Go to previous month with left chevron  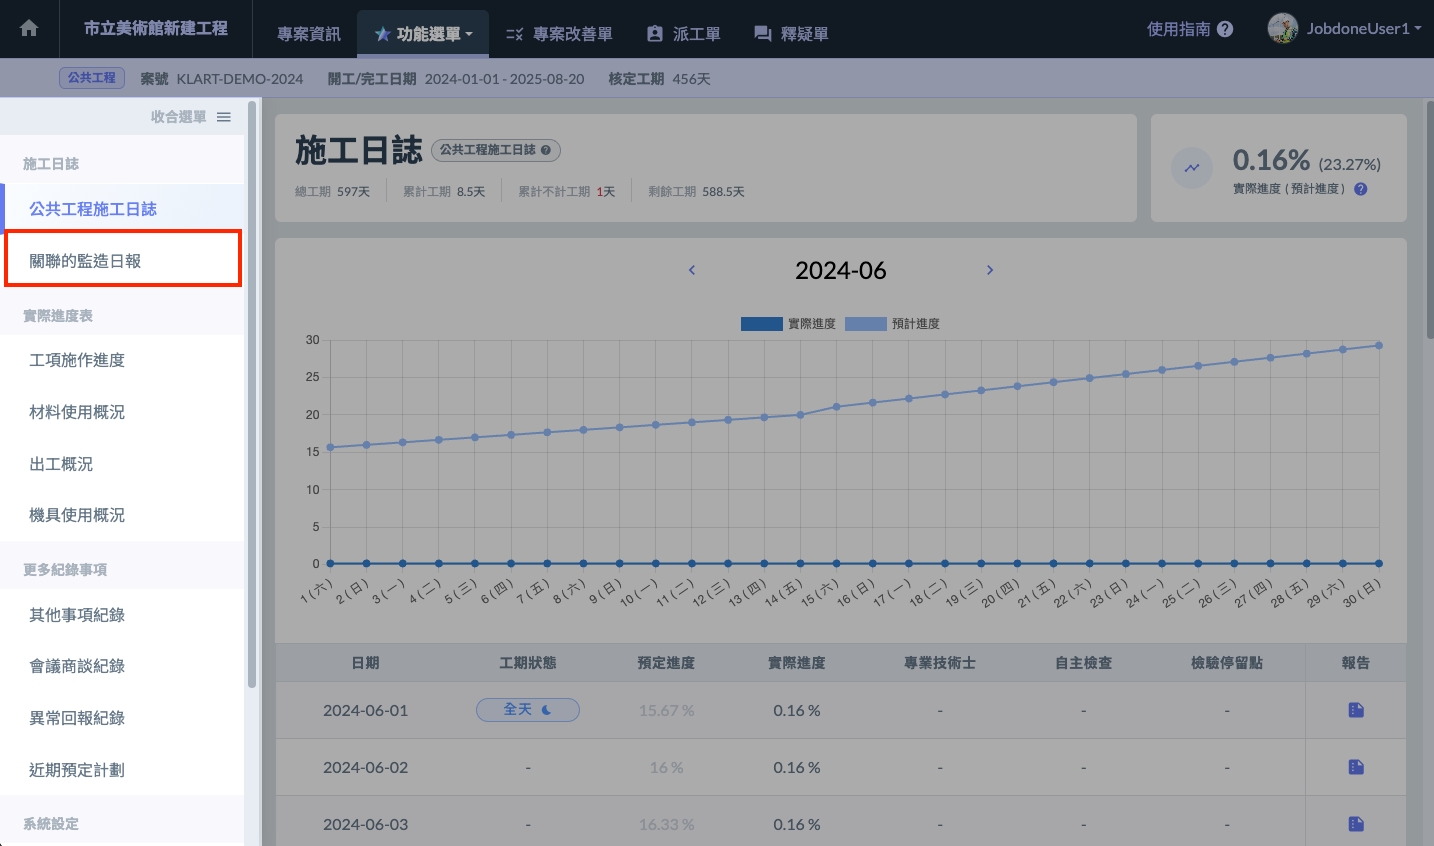tap(692, 270)
